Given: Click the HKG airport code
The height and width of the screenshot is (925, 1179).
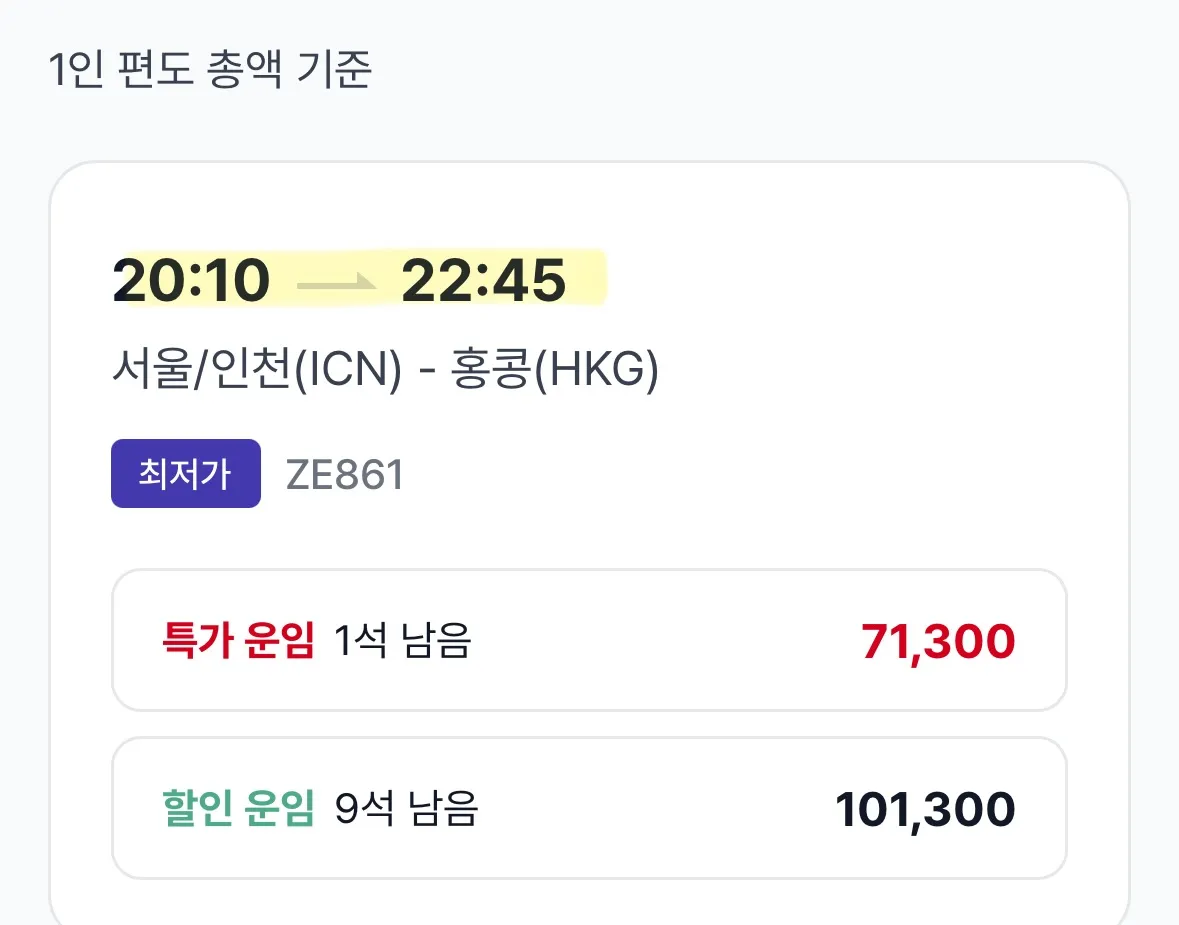Looking at the screenshot, I should (596, 374).
